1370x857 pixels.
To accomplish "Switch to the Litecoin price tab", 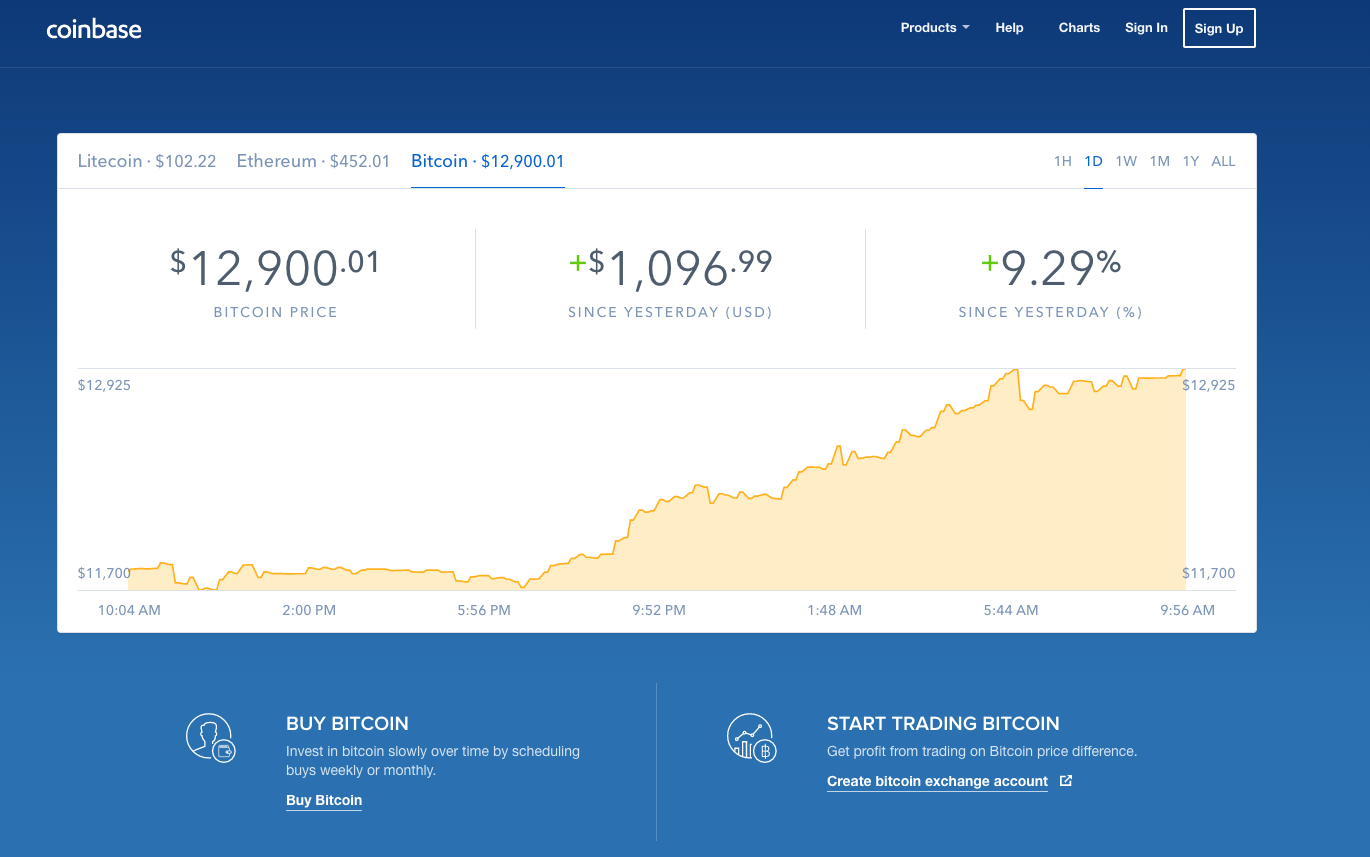I will click(x=147, y=161).
